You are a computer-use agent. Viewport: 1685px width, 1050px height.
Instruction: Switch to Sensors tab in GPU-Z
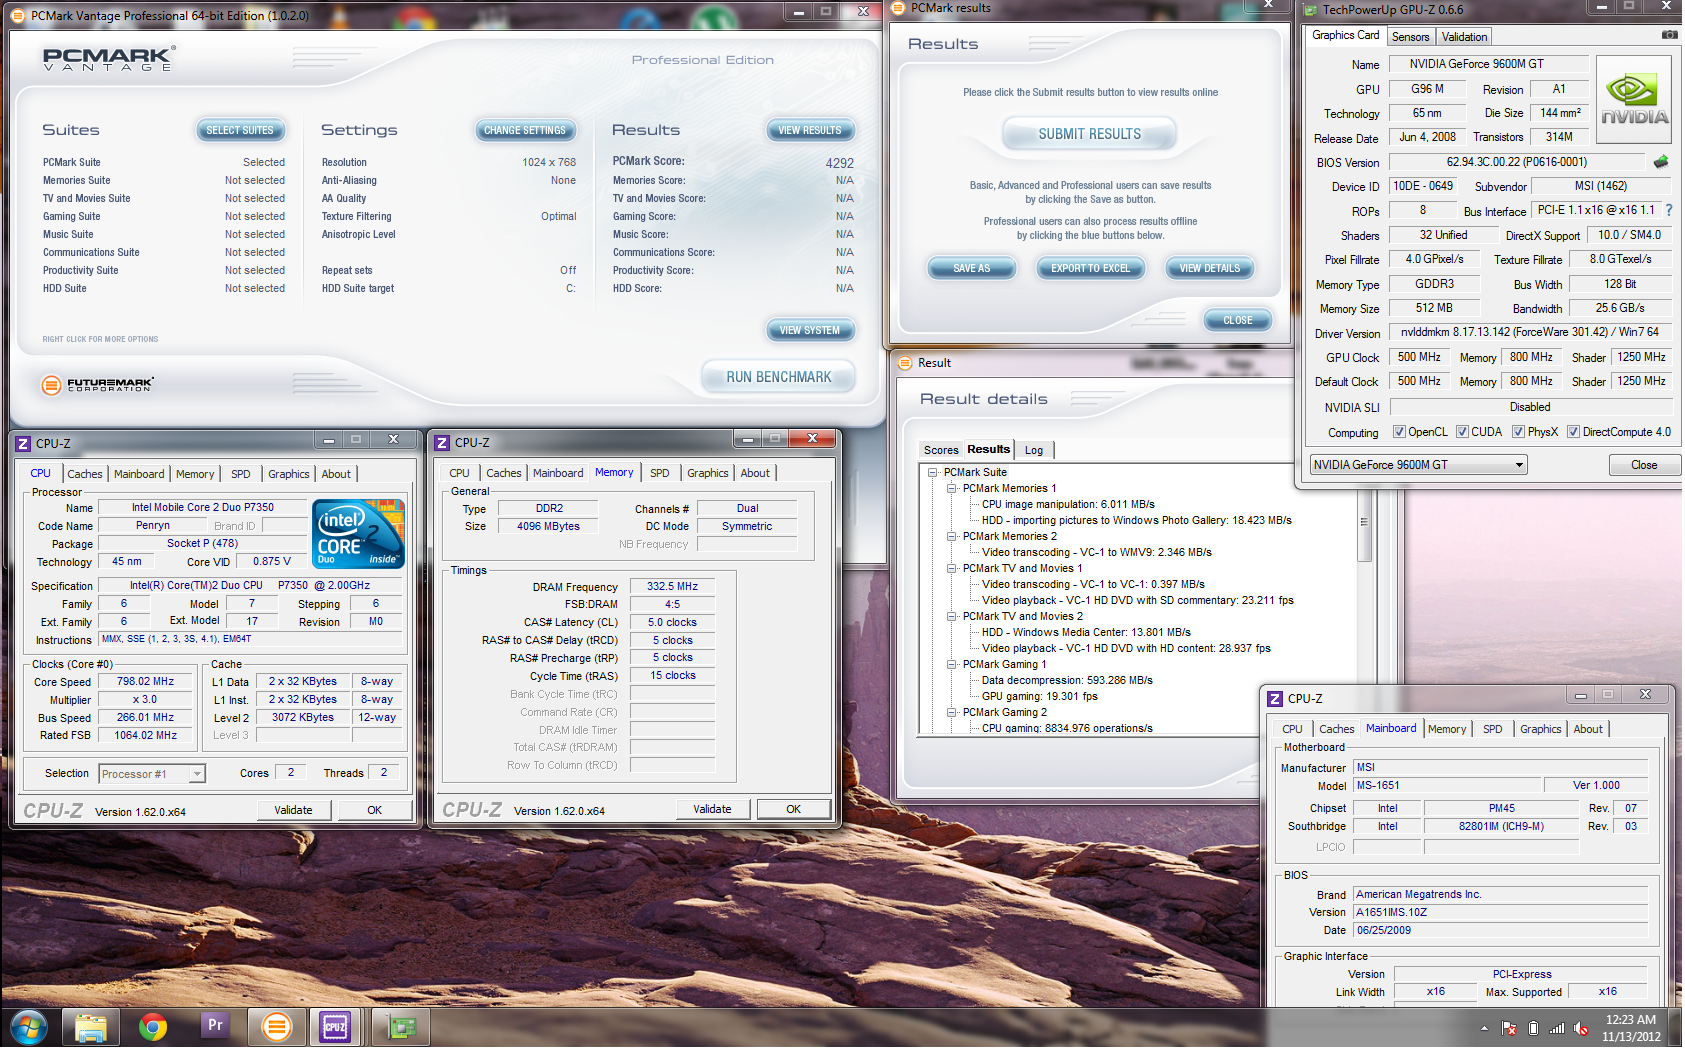coord(1411,37)
